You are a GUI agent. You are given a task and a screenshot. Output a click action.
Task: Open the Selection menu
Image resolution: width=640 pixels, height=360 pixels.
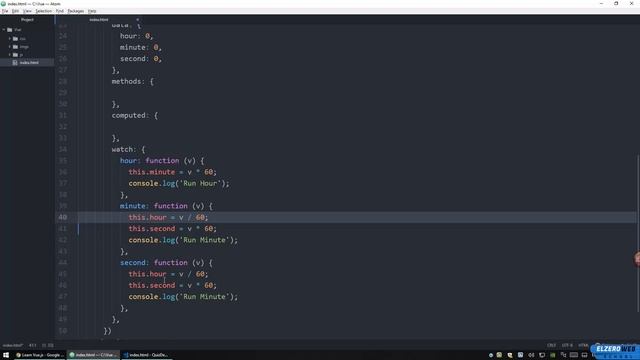tap(43, 11)
